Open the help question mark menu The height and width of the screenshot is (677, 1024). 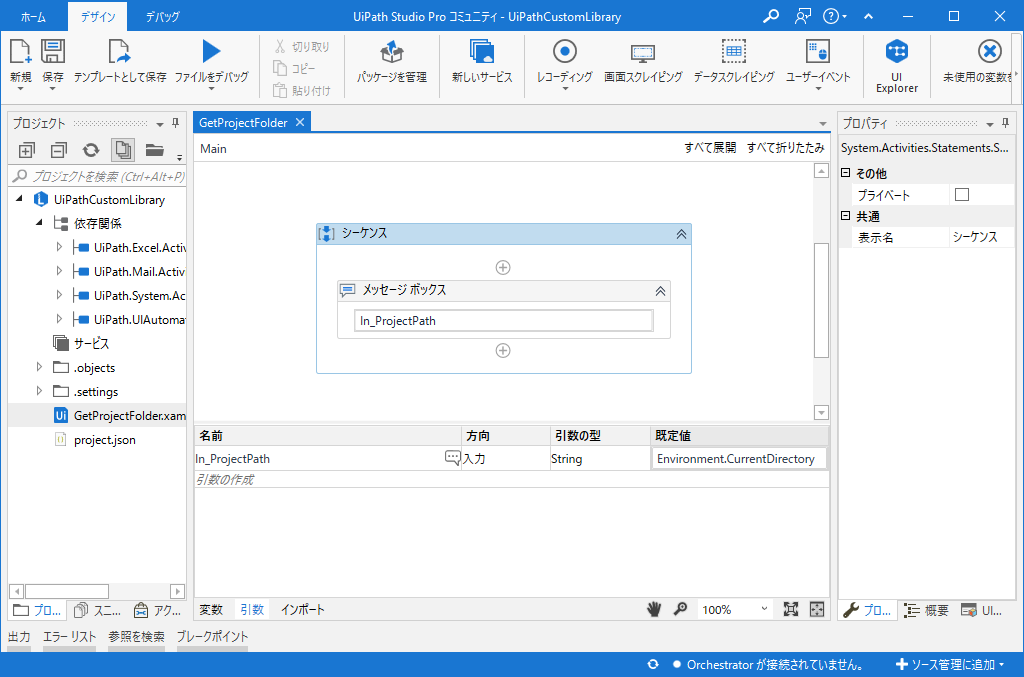coord(834,16)
